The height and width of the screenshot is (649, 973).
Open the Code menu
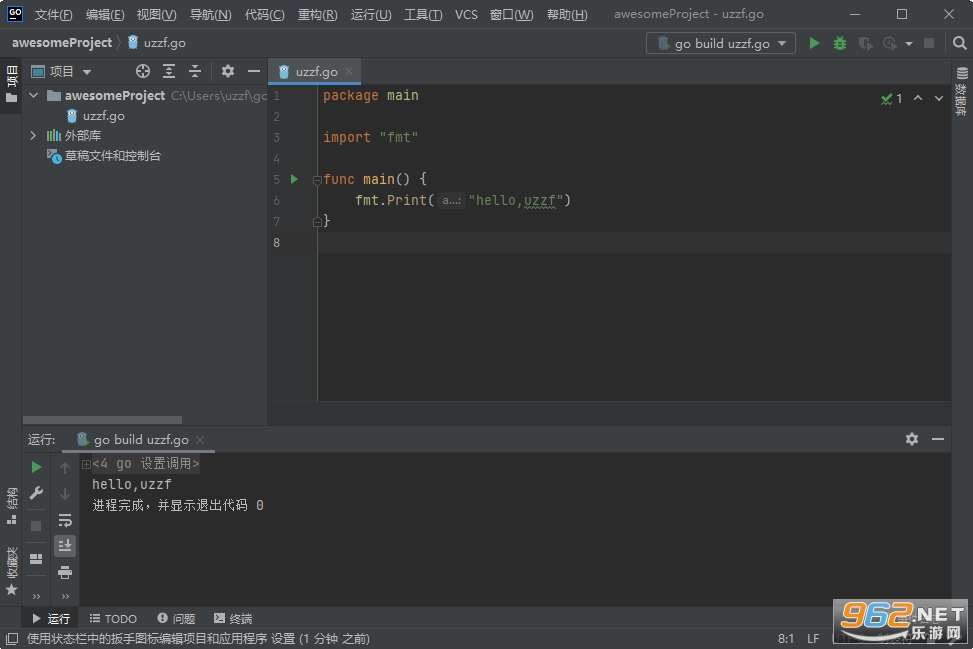pos(264,14)
